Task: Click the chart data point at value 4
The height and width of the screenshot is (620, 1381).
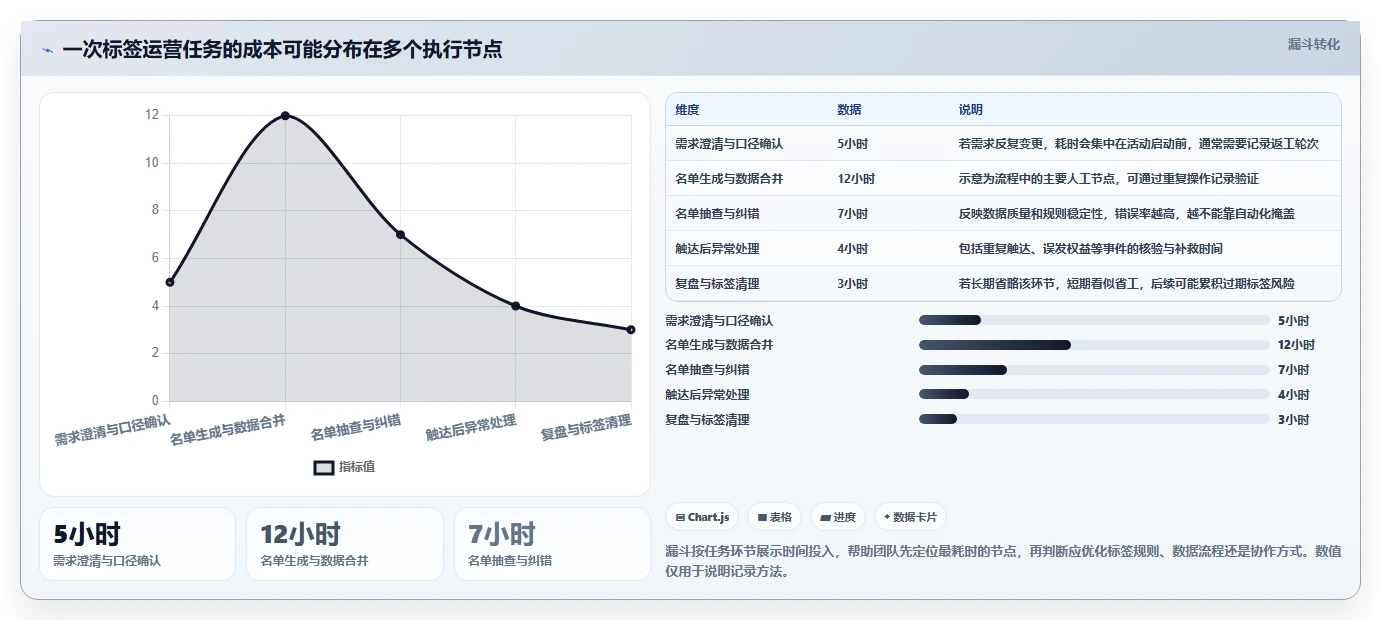Action: pos(516,306)
